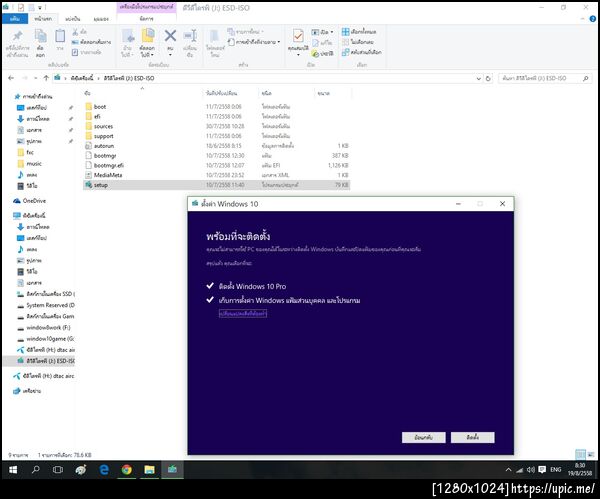Click Install button in Windows 10 Setup

(x=473, y=437)
